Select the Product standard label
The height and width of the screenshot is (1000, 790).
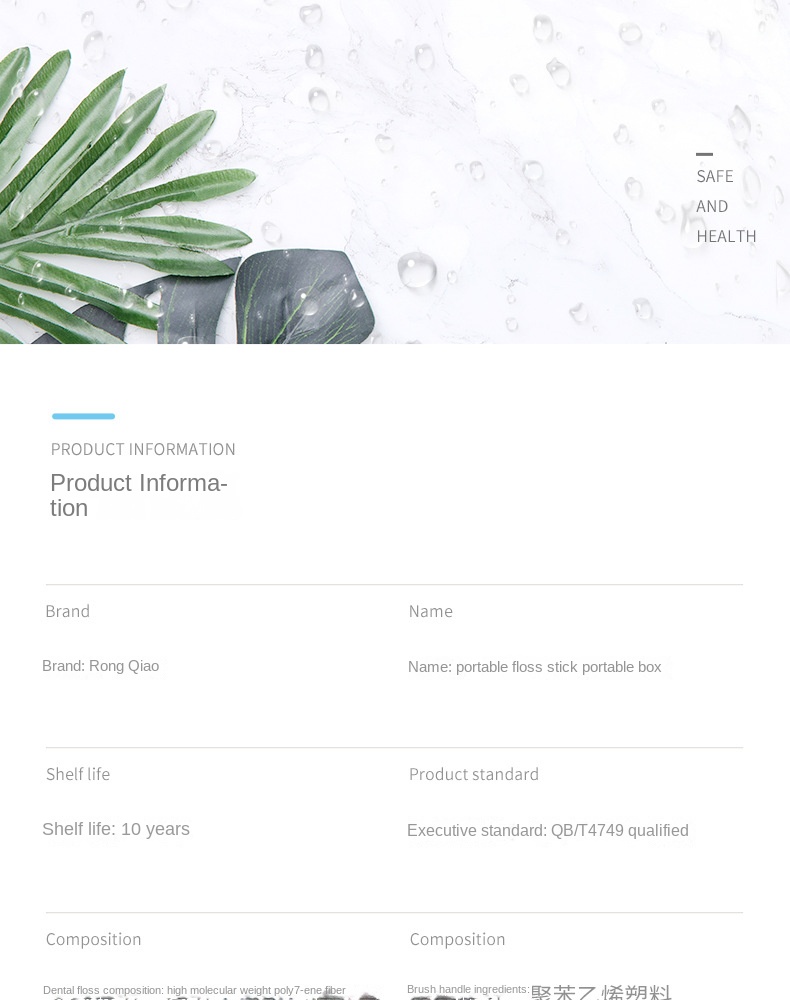point(474,774)
